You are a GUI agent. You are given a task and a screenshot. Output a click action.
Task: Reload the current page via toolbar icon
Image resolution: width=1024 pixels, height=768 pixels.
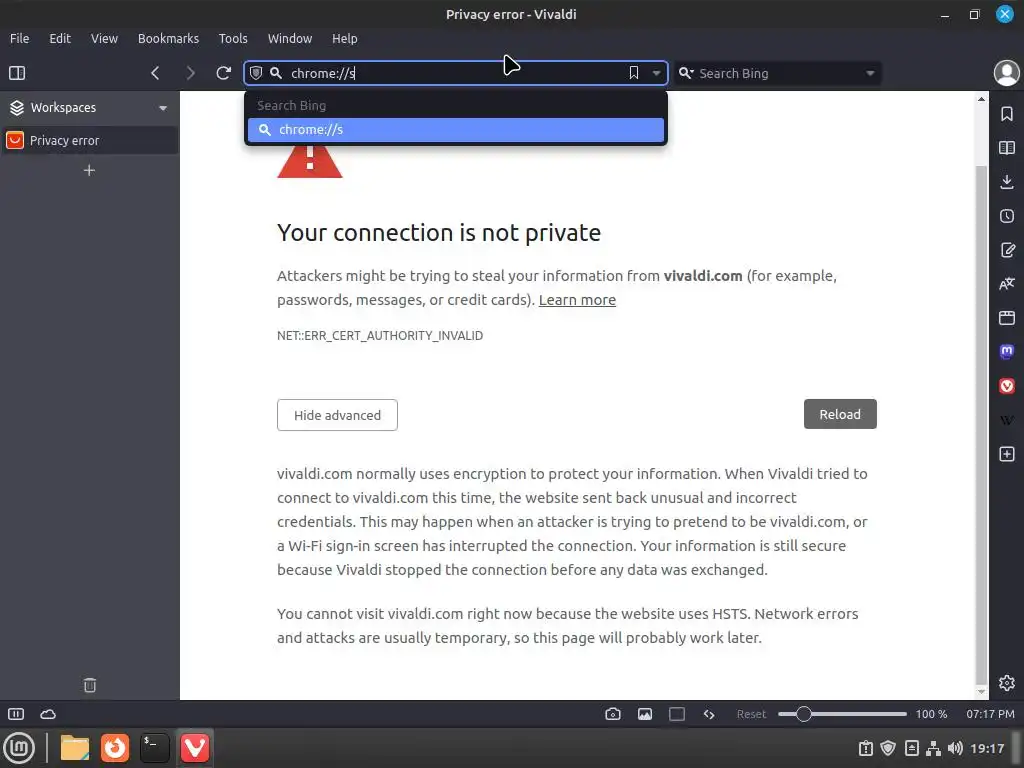223,73
